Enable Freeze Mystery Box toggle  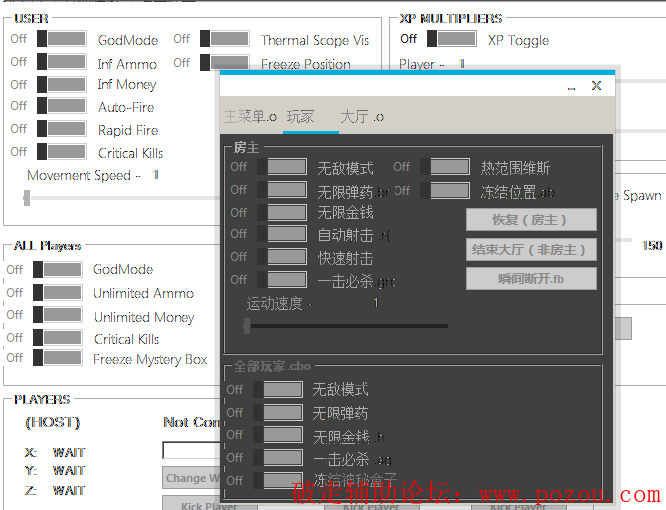[57, 358]
